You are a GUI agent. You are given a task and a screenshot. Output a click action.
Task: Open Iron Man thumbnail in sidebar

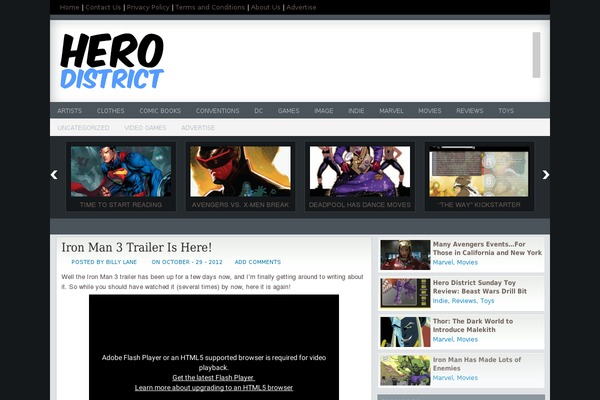[x=405, y=255]
